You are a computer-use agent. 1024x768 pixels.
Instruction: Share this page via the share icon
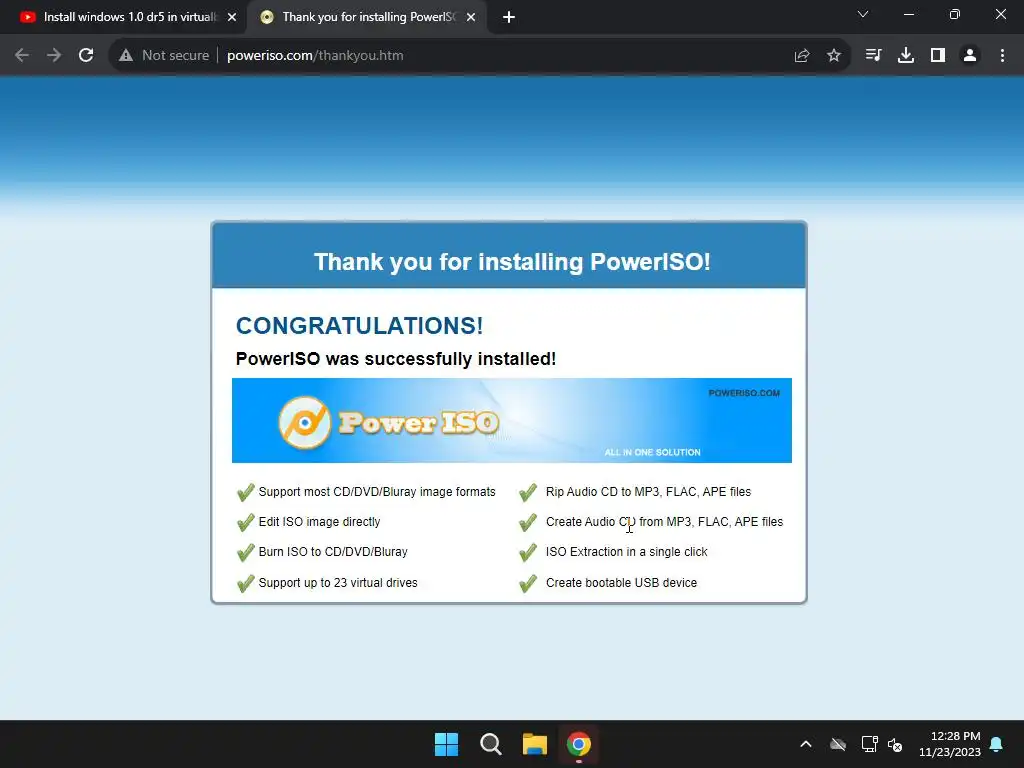point(802,56)
